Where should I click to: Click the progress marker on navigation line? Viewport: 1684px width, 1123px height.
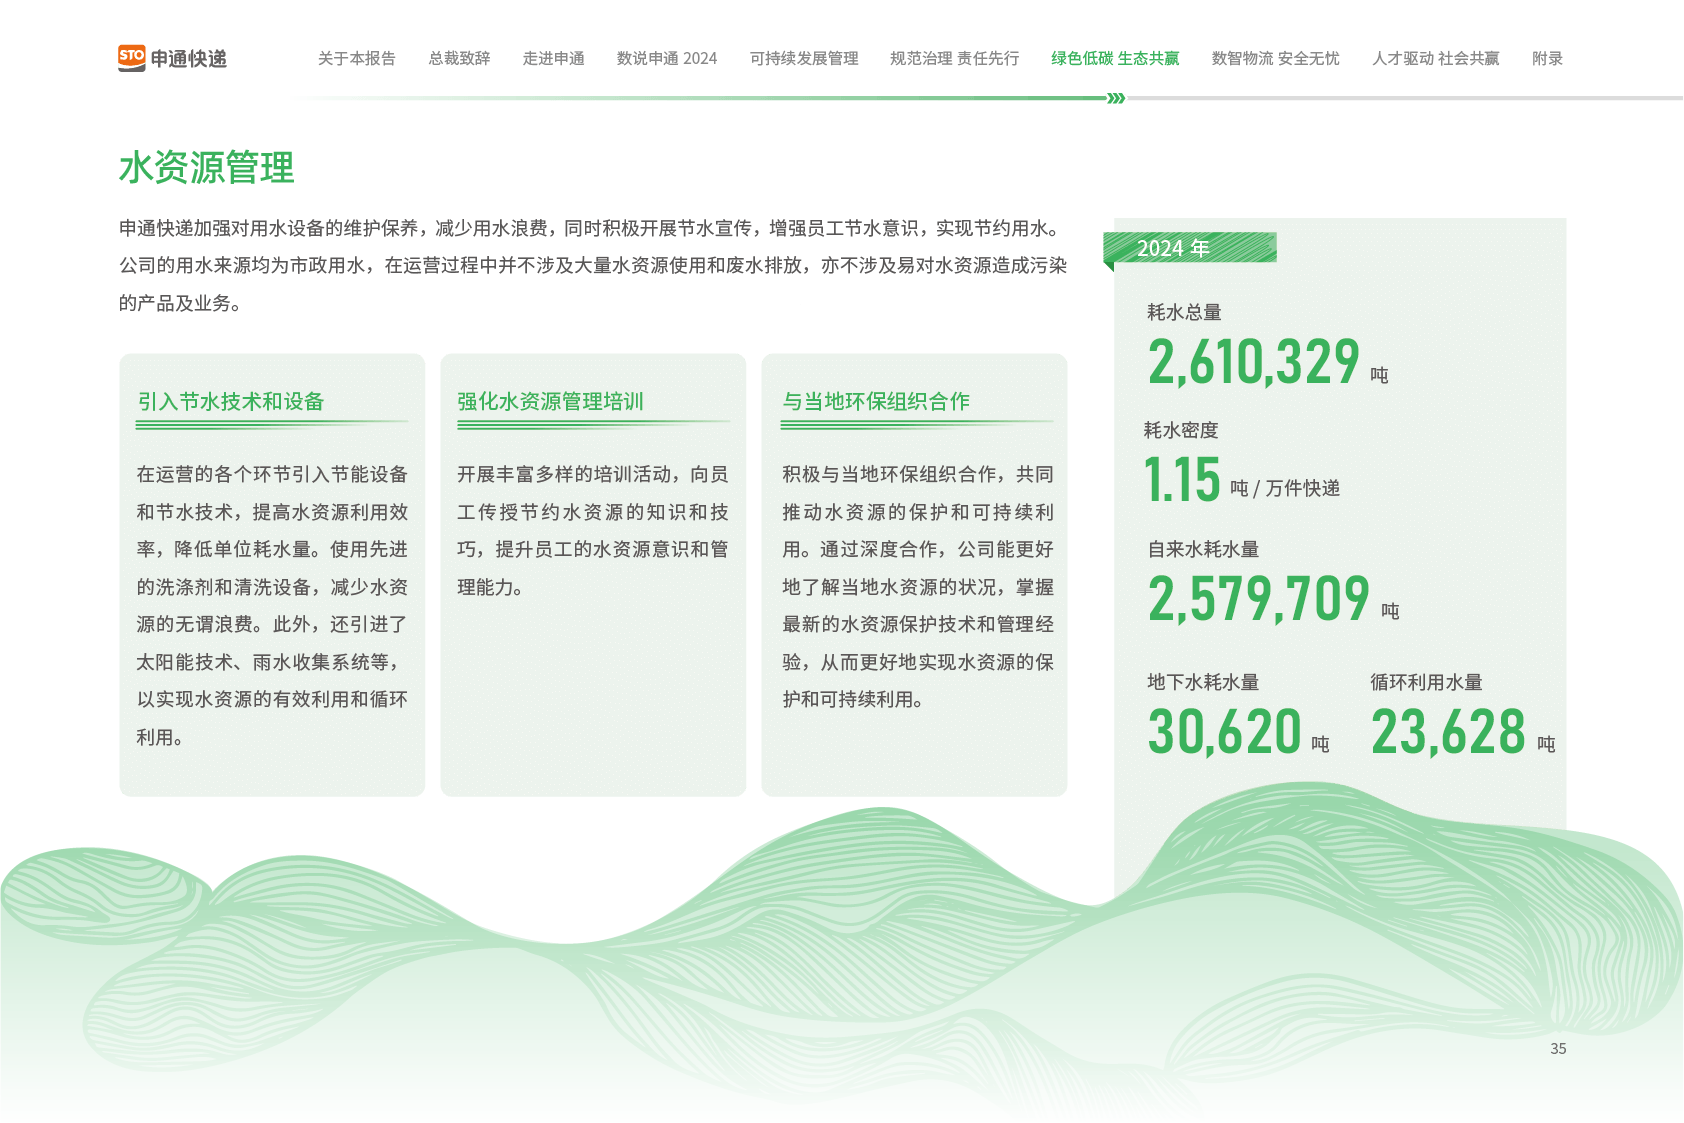click(x=1116, y=98)
